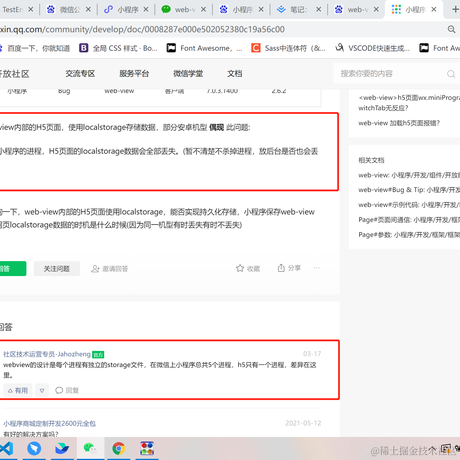Open Google Chrome from the taskbar
Viewport: 460px width, 460px height.
click(x=119, y=448)
